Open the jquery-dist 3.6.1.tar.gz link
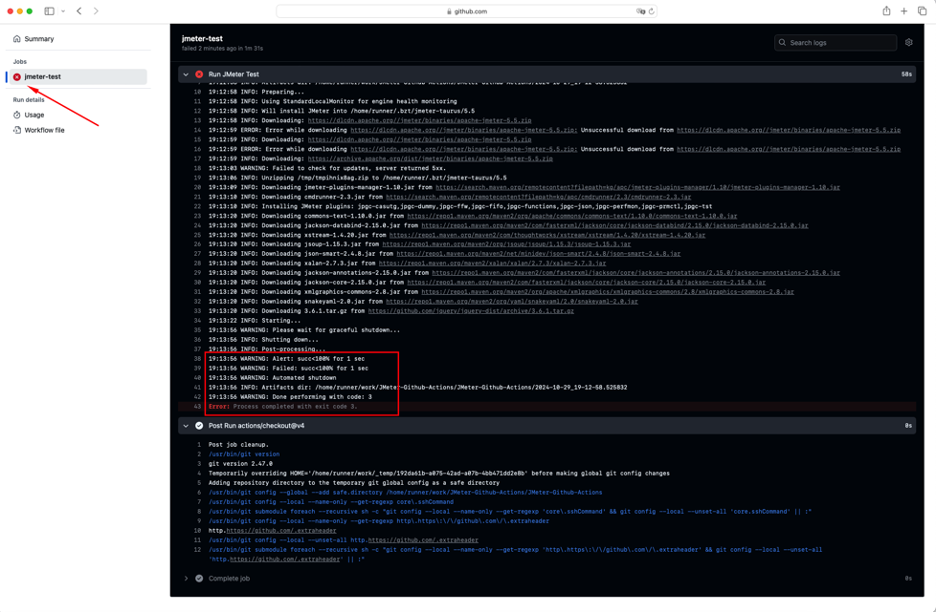 click(471, 311)
